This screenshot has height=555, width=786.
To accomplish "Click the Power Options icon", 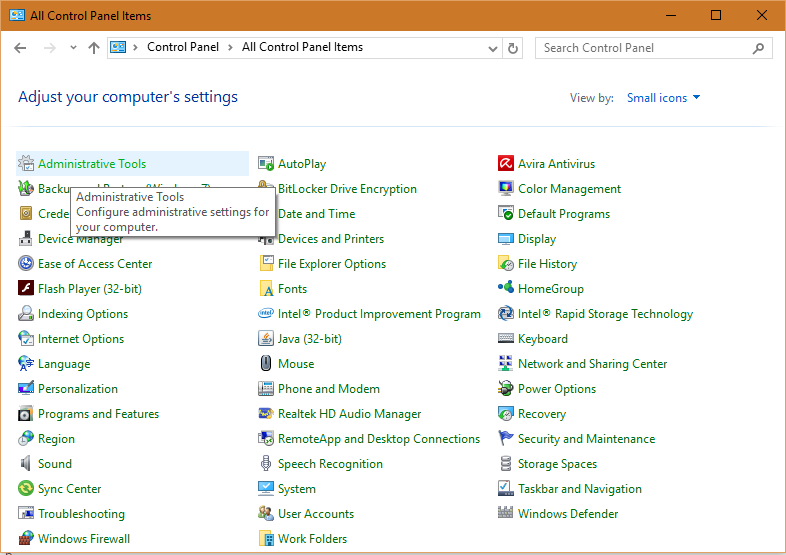I will tap(506, 389).
